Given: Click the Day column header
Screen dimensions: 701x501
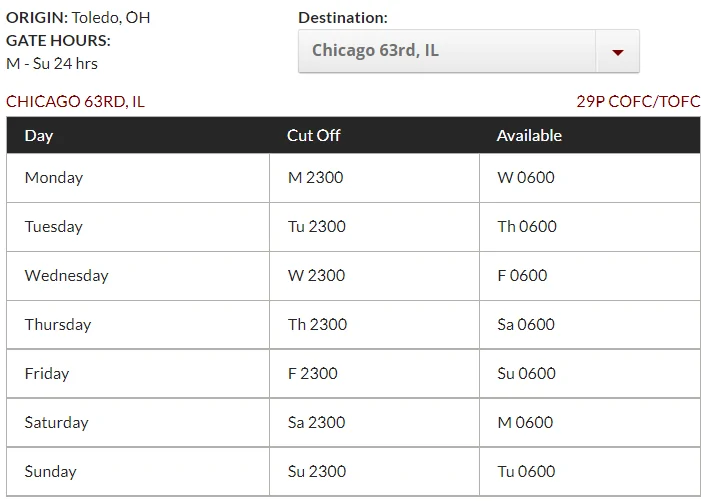Looking at the screenshot, I should [39, 135].
